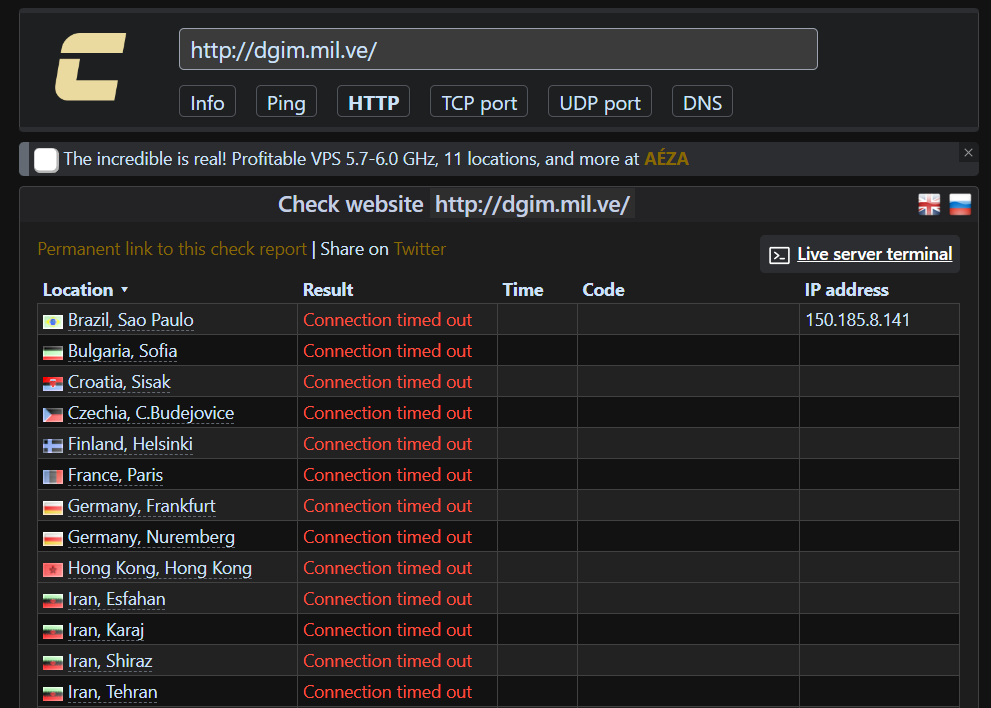Open the Iran, Tehran node

click(x=112, y=692)
